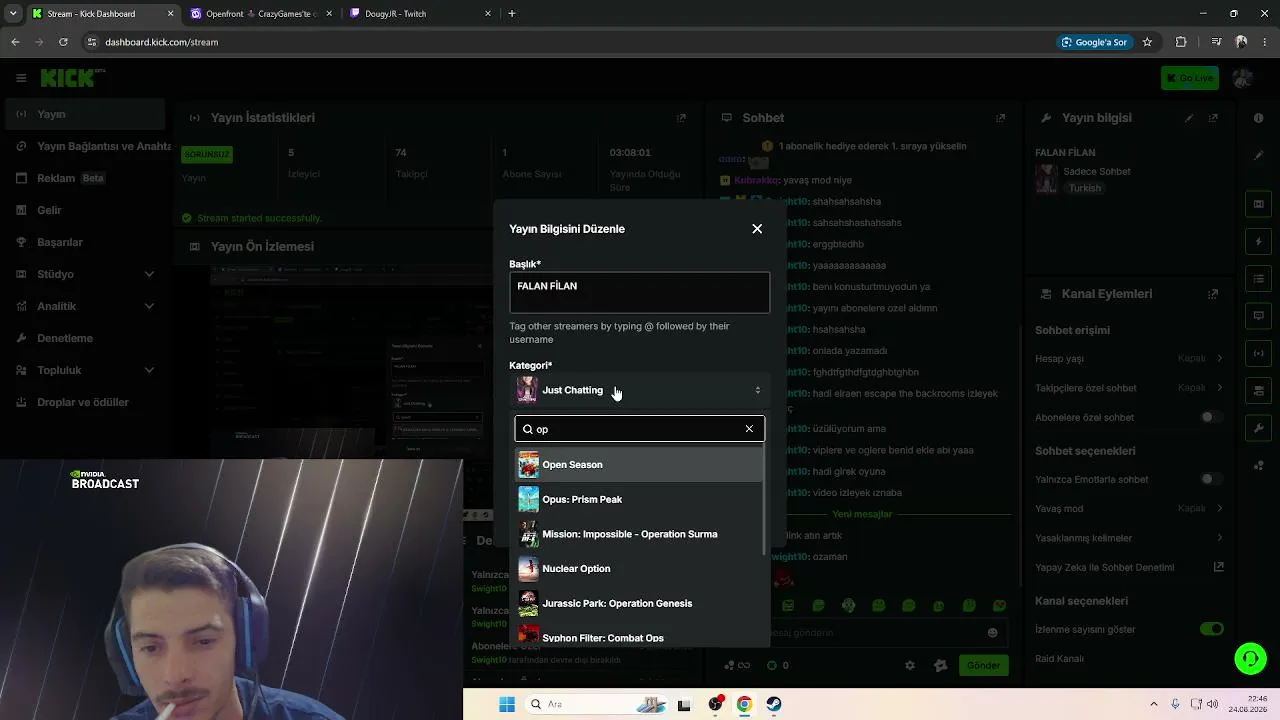Open the profile avatar menu
The image size is (1280, 720).
click(1243, 78)
